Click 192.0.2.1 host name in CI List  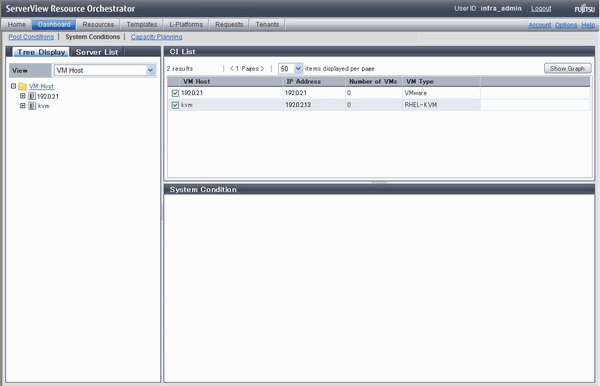pyautogui.click(x=192, y=93)
